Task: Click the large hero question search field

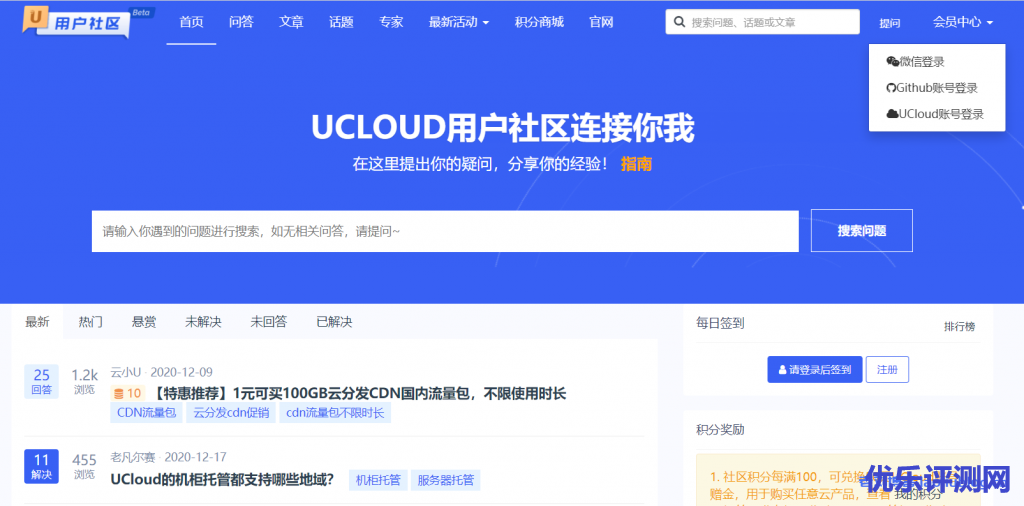Action: coord(445,231)
